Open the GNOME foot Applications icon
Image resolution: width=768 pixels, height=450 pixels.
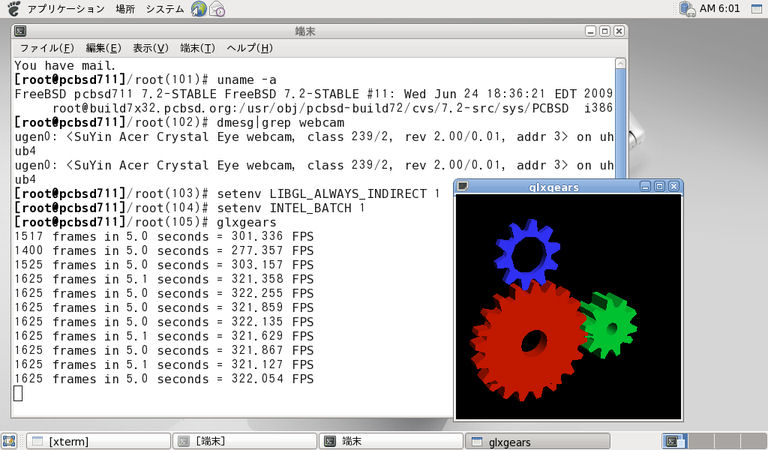tap(13, 8)
